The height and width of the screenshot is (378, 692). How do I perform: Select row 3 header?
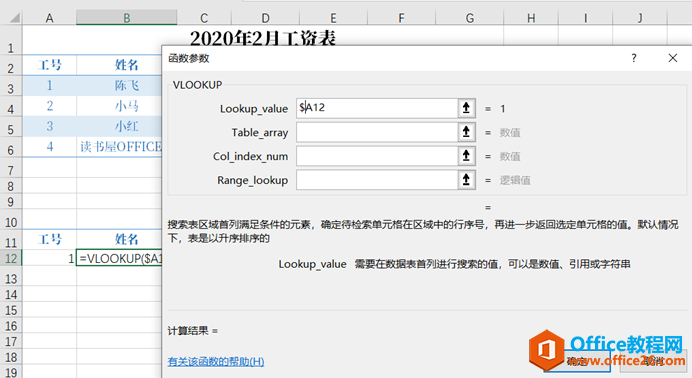[x=11, y=86]
